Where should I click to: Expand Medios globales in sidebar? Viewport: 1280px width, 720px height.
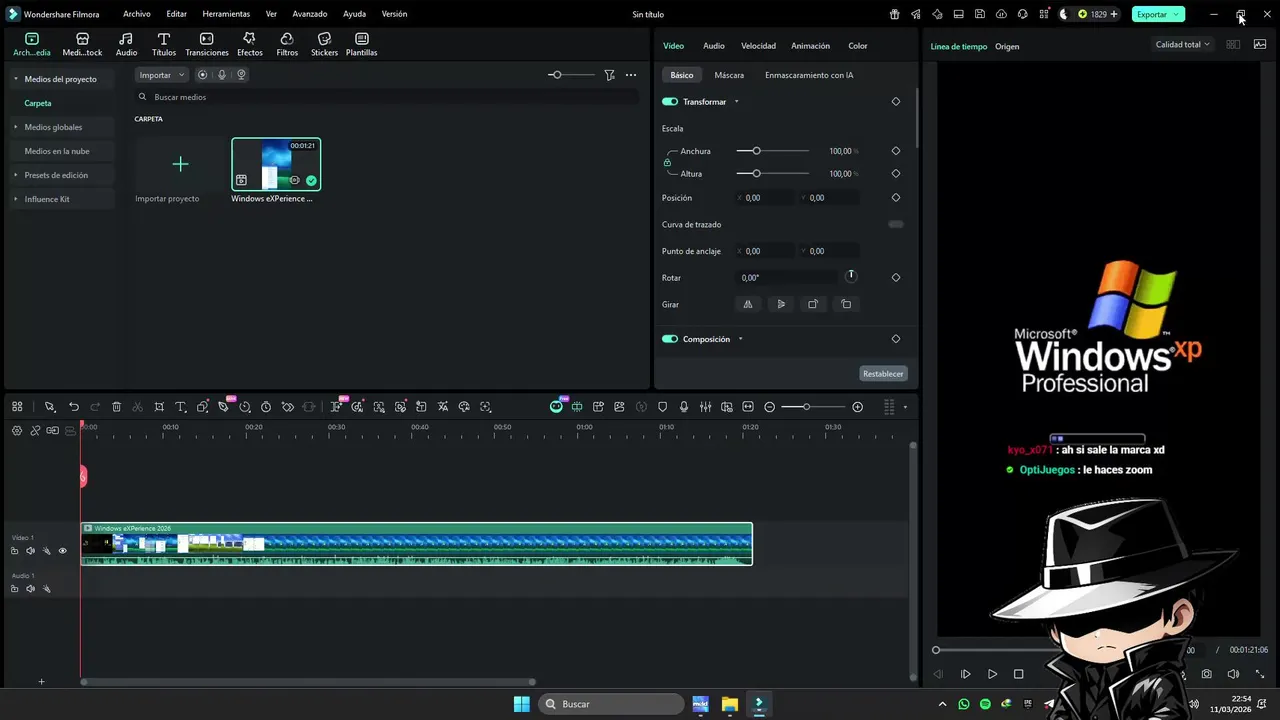[x=16, y=127]
